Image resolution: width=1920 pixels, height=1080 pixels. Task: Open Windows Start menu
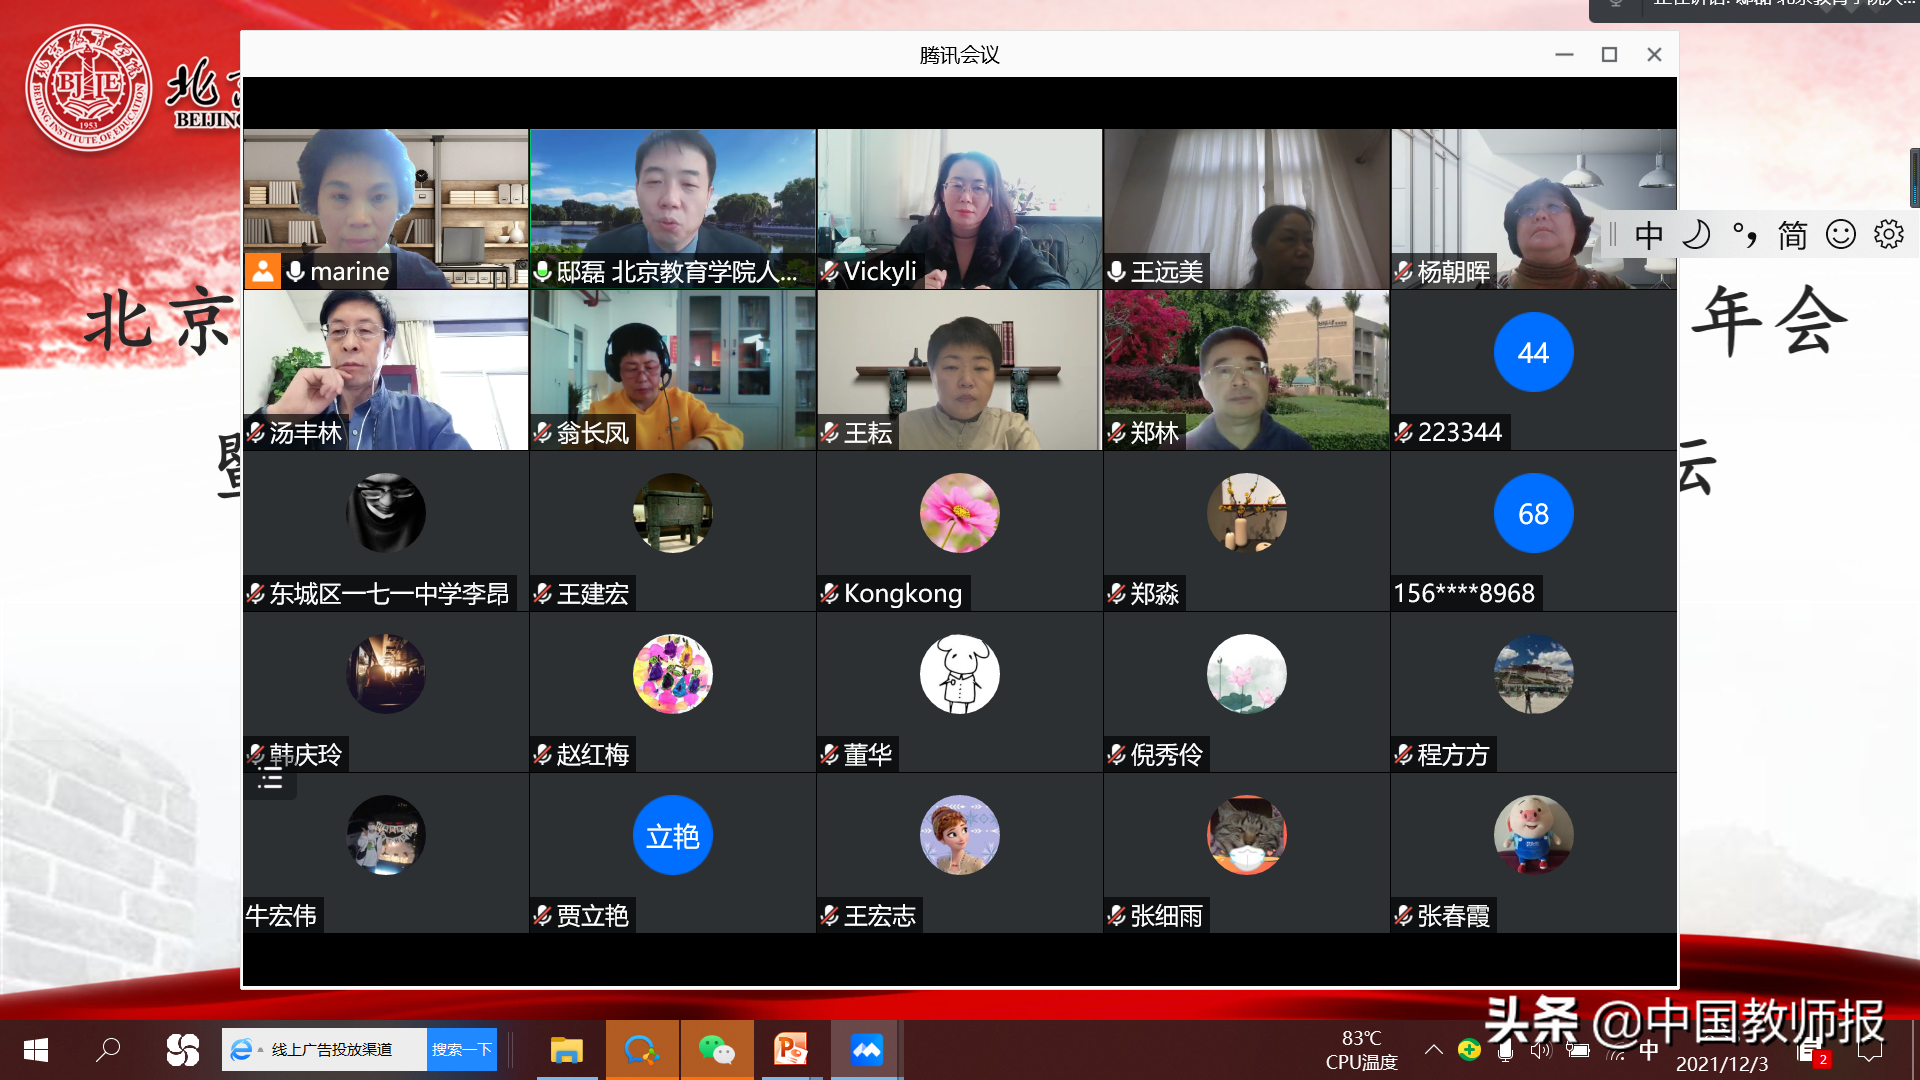click(36, 1050)
